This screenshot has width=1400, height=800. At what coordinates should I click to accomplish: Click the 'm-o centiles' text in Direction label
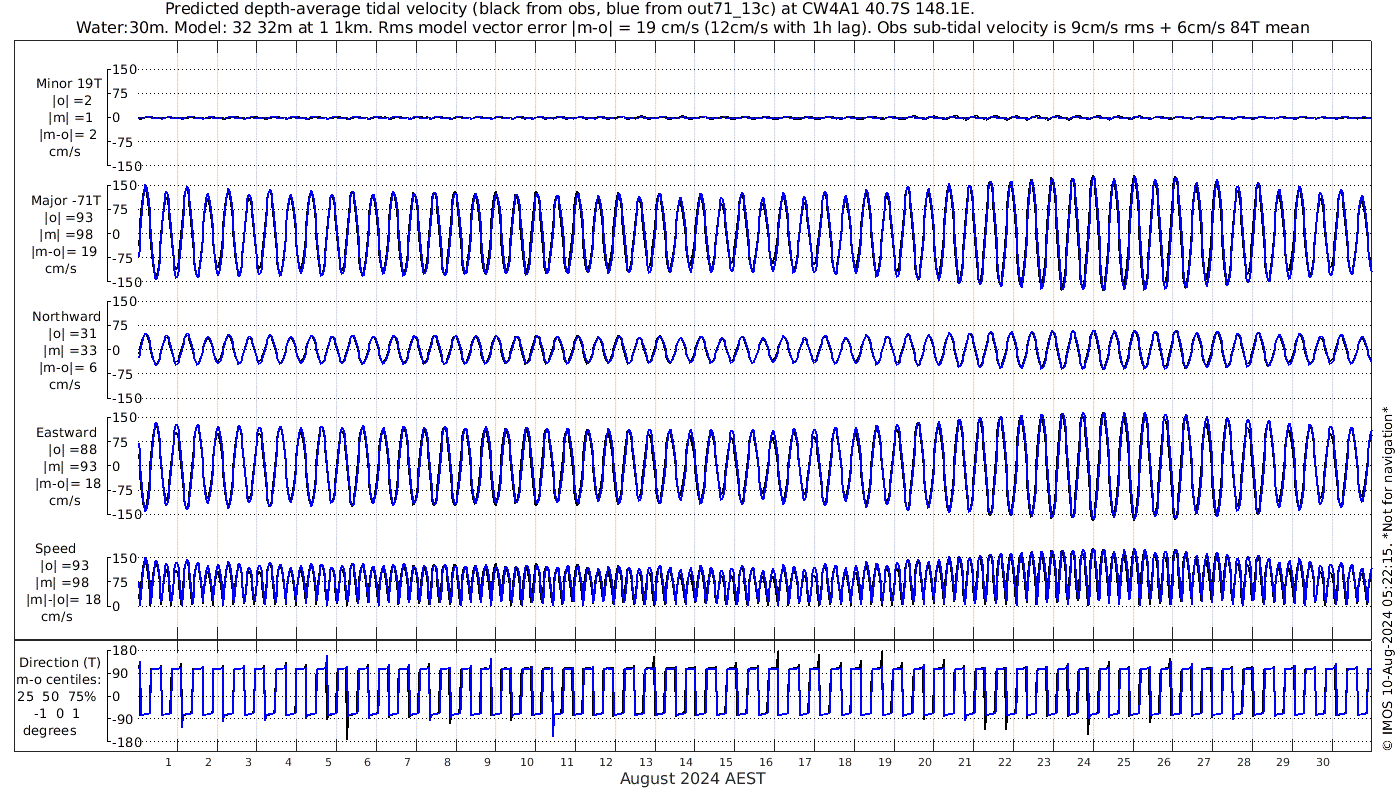pyautogui.click(x=58, y=680)
